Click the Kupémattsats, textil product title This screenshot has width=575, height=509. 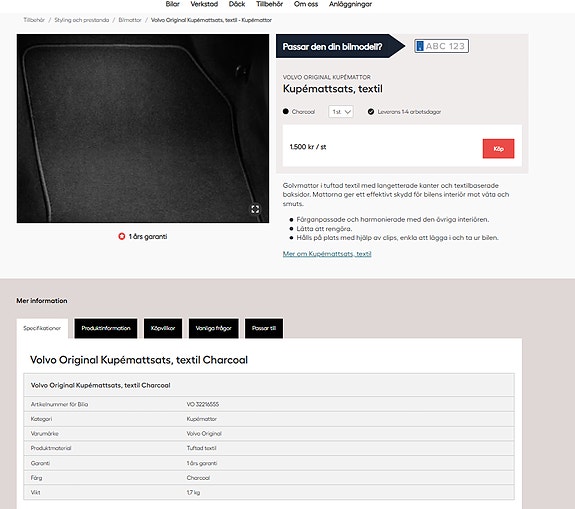tap(333, 89)
